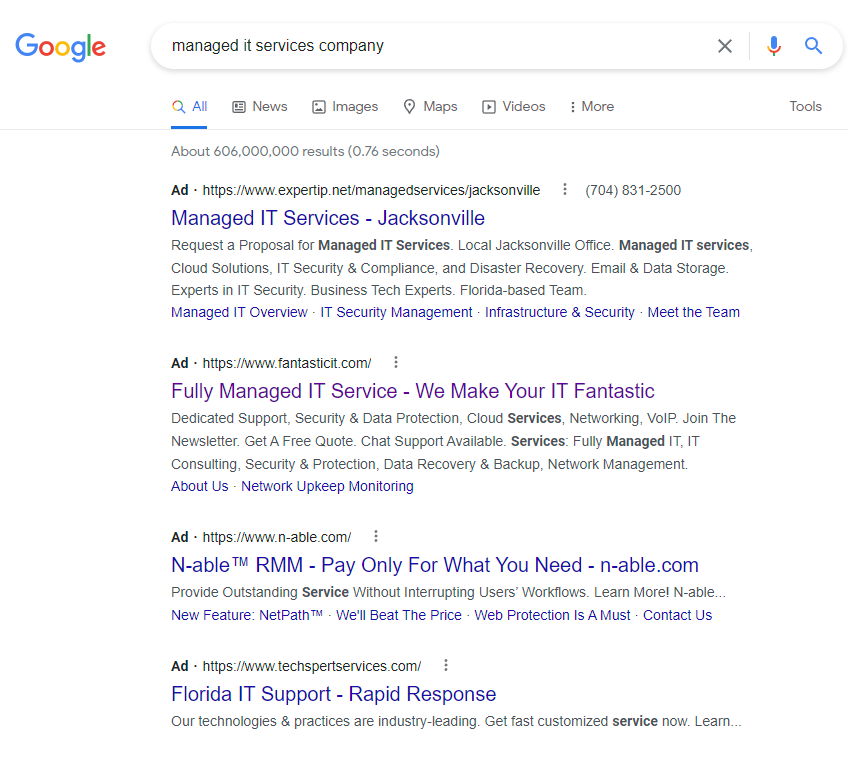Viewport: 848px width, 770px height.
Task: Expand the More search categories menu
Action: click(x=591, y=107)
